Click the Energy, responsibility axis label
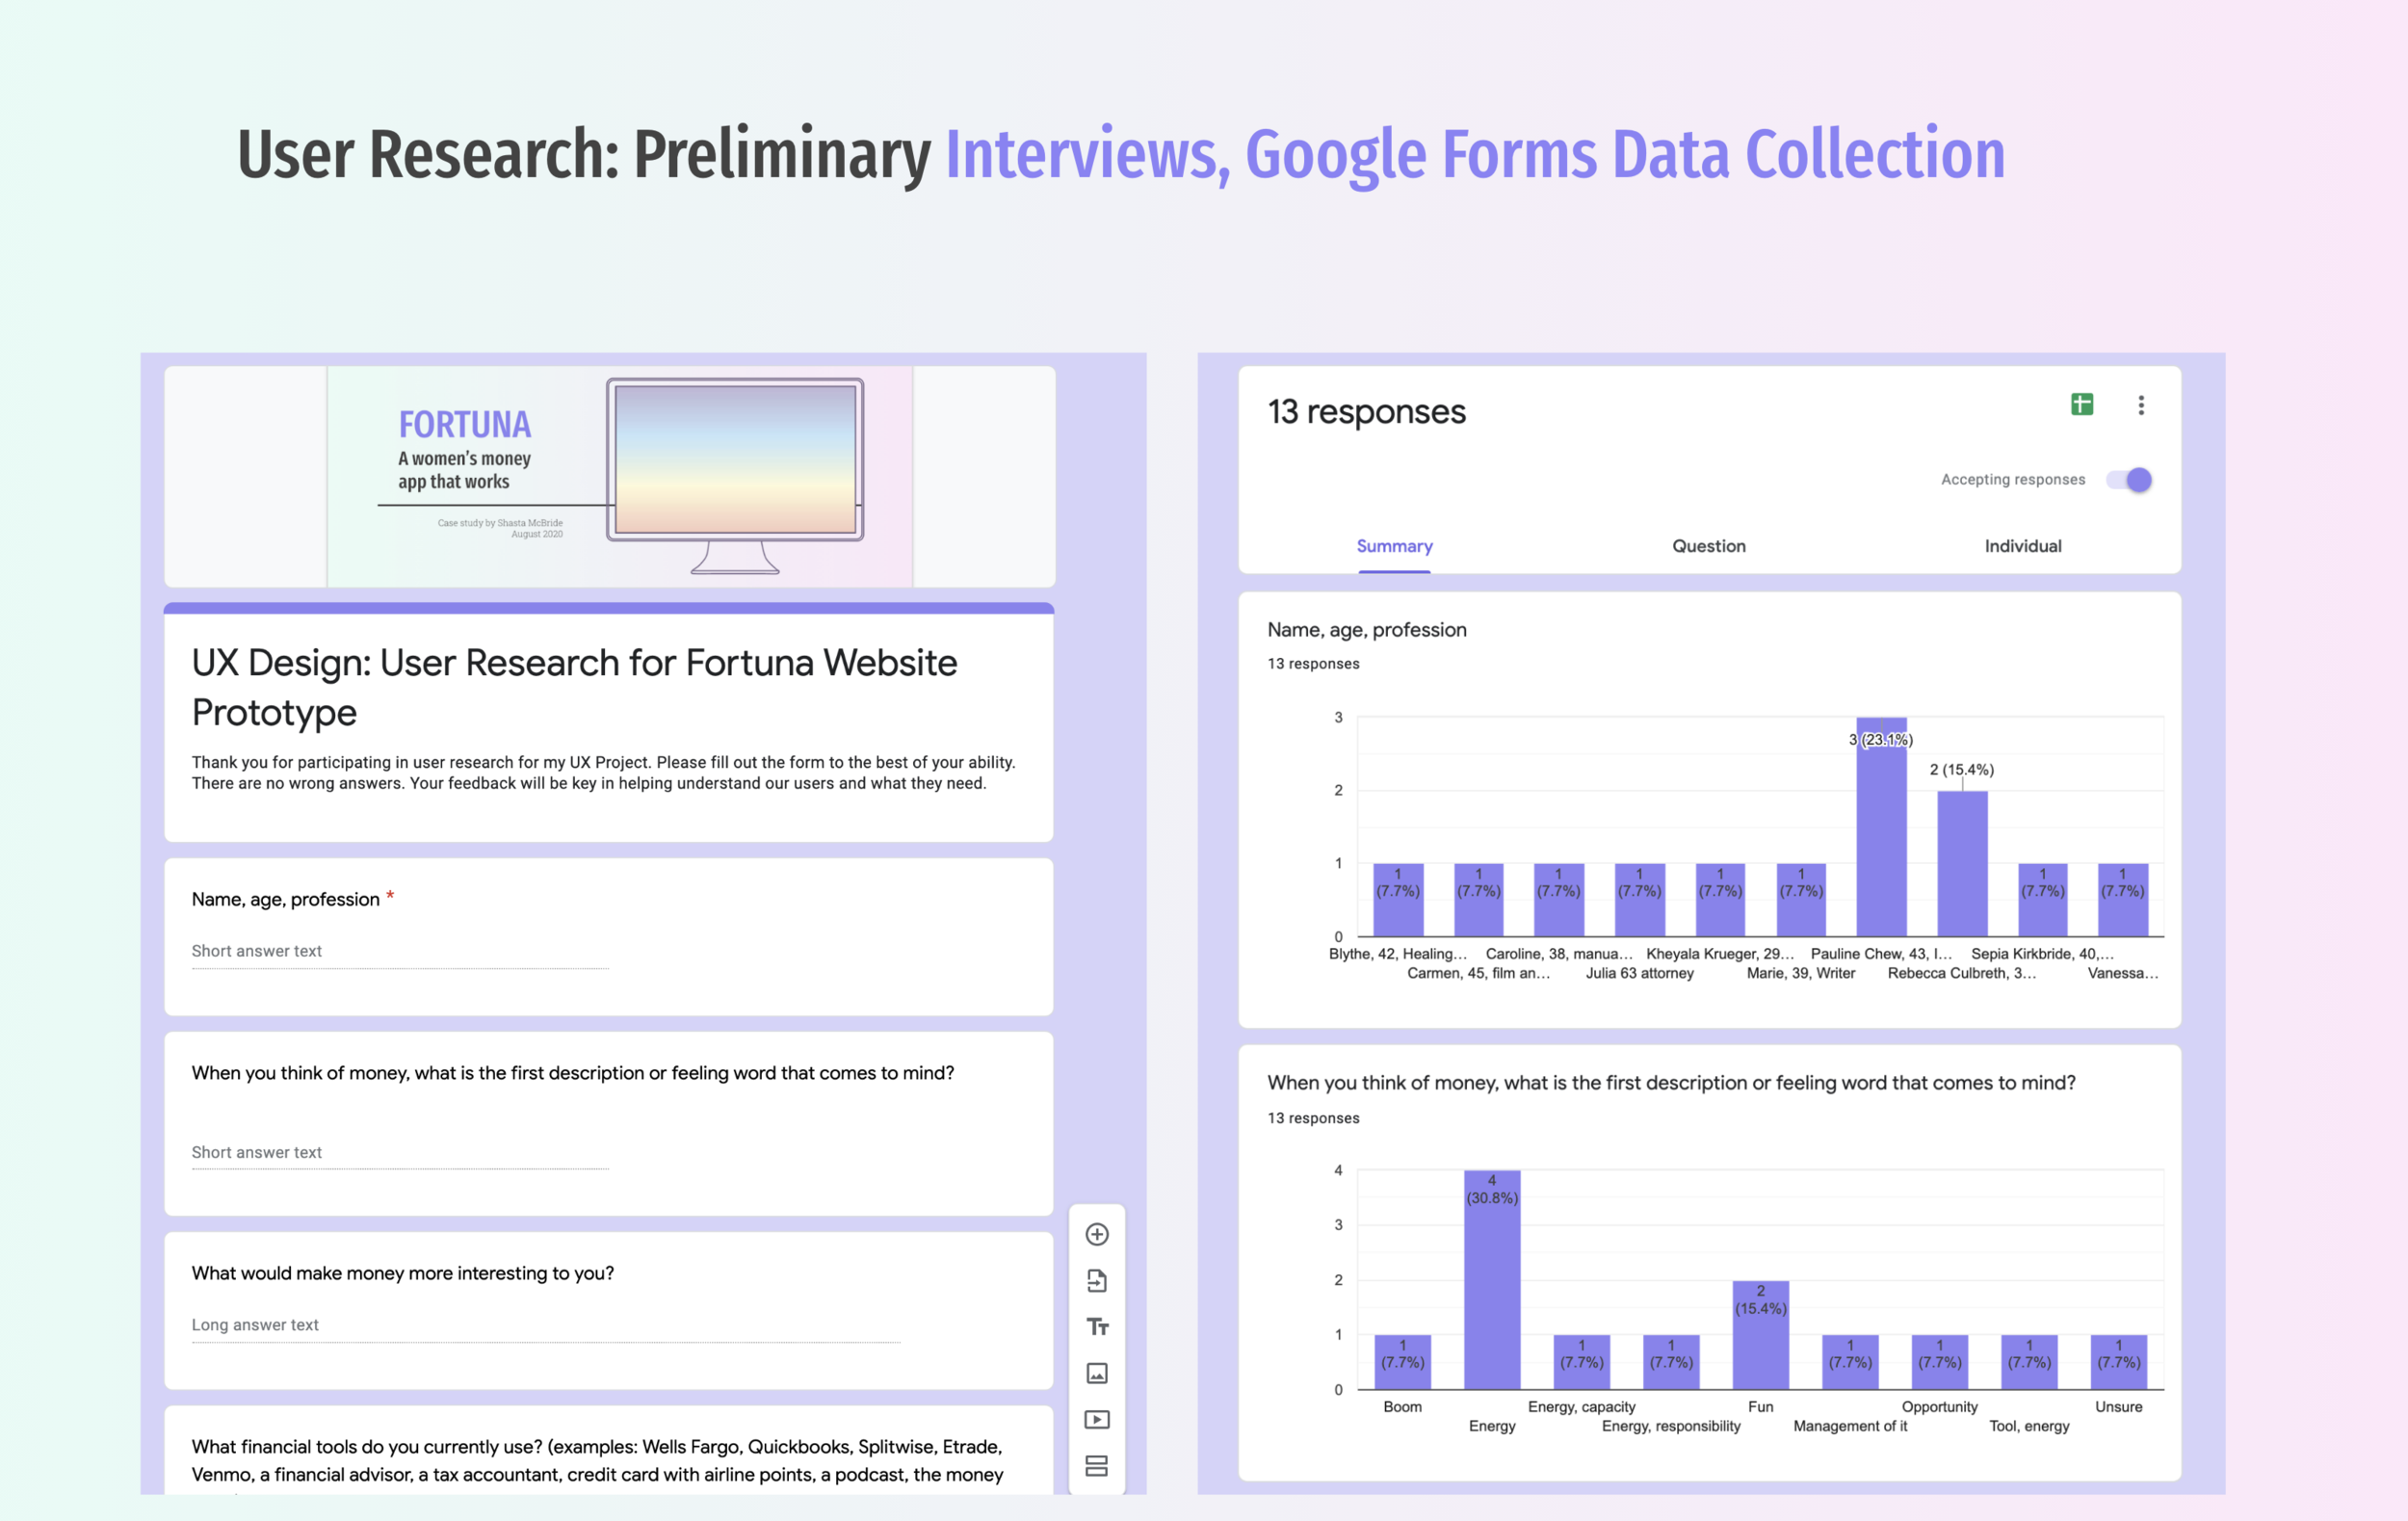 (1671, 1426)
